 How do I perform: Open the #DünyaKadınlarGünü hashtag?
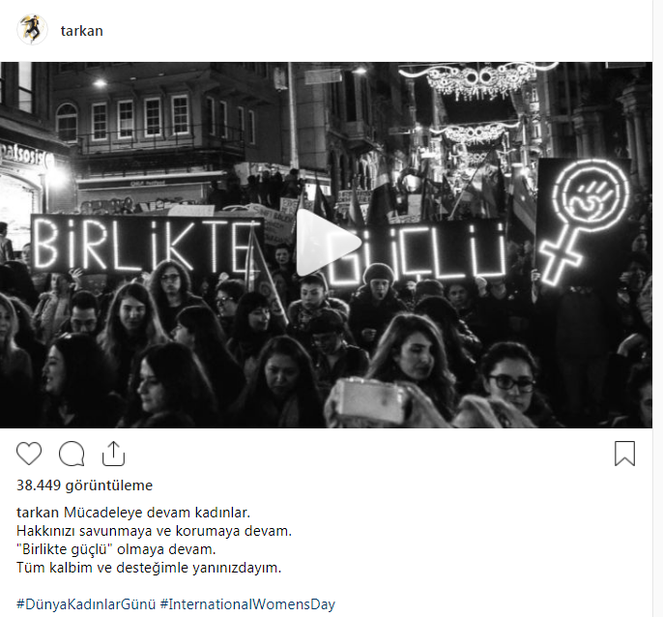(86, 604)
